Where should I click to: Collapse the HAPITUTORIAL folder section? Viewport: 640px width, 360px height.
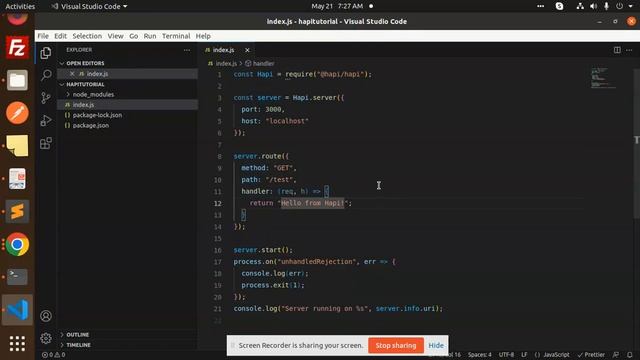[85, 84]
